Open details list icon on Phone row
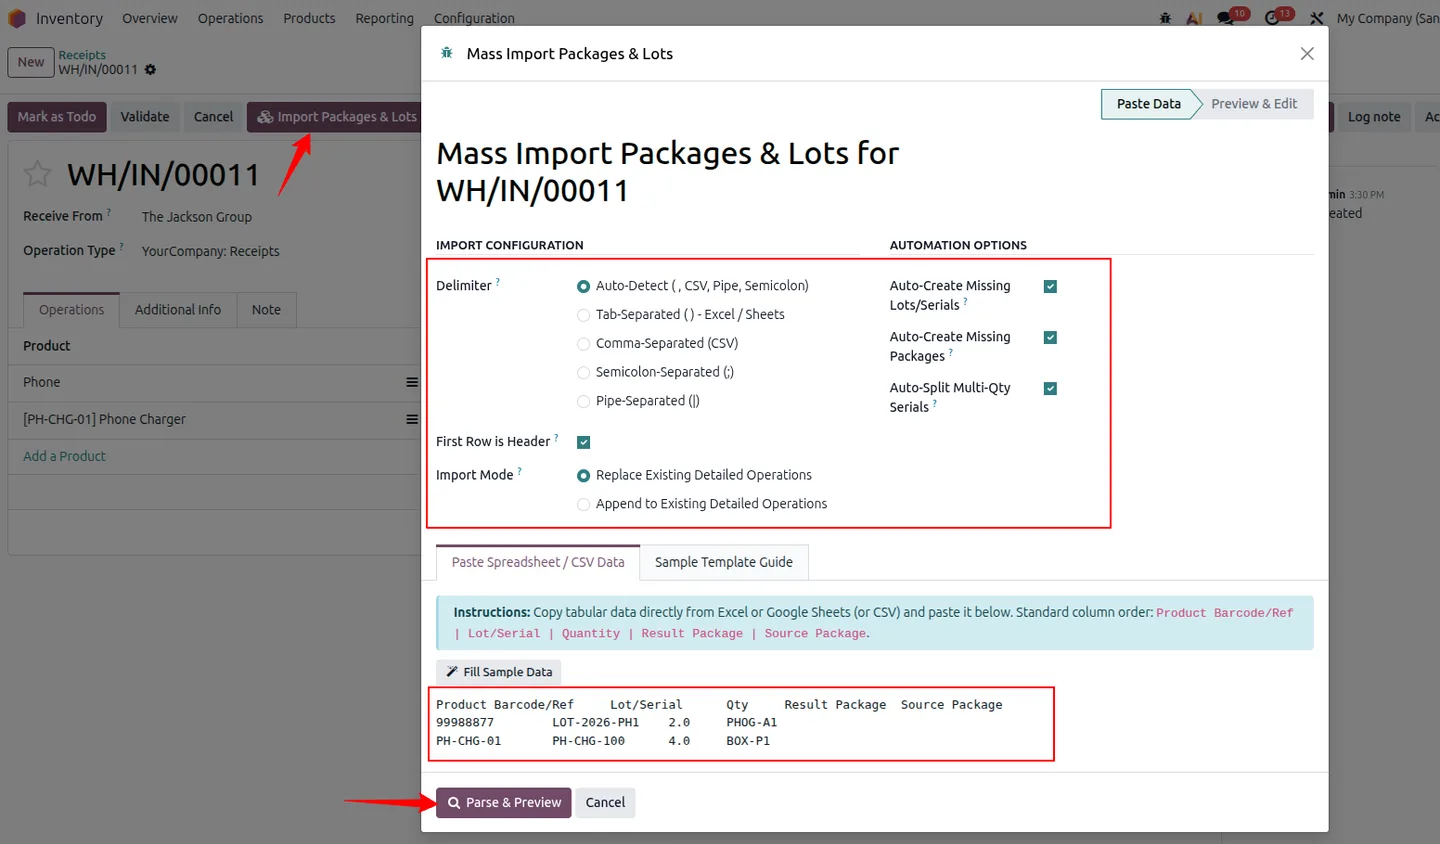This screenshot has height=844, width=1440. (411, 382)
